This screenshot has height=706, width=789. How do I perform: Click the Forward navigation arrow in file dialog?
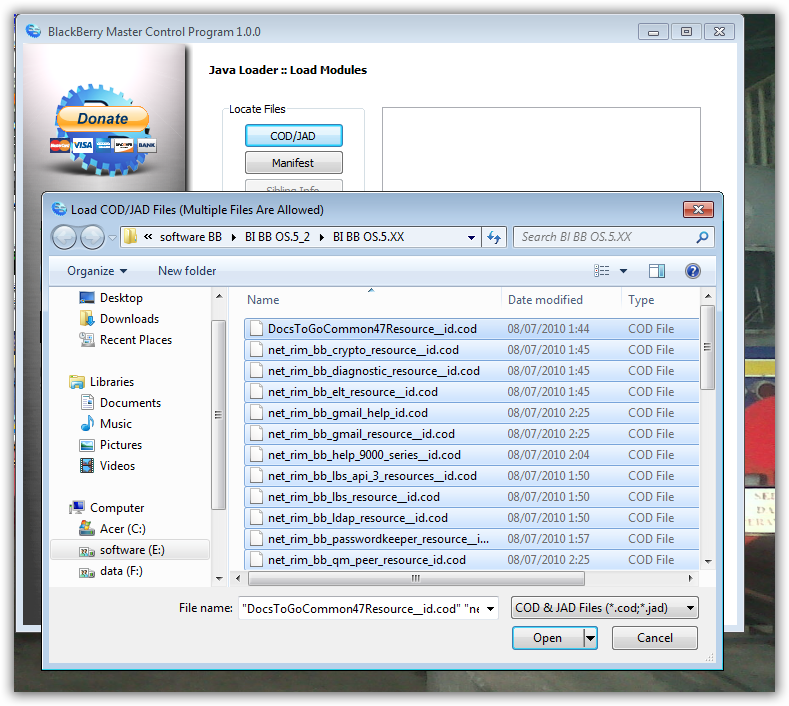(92, 237)
